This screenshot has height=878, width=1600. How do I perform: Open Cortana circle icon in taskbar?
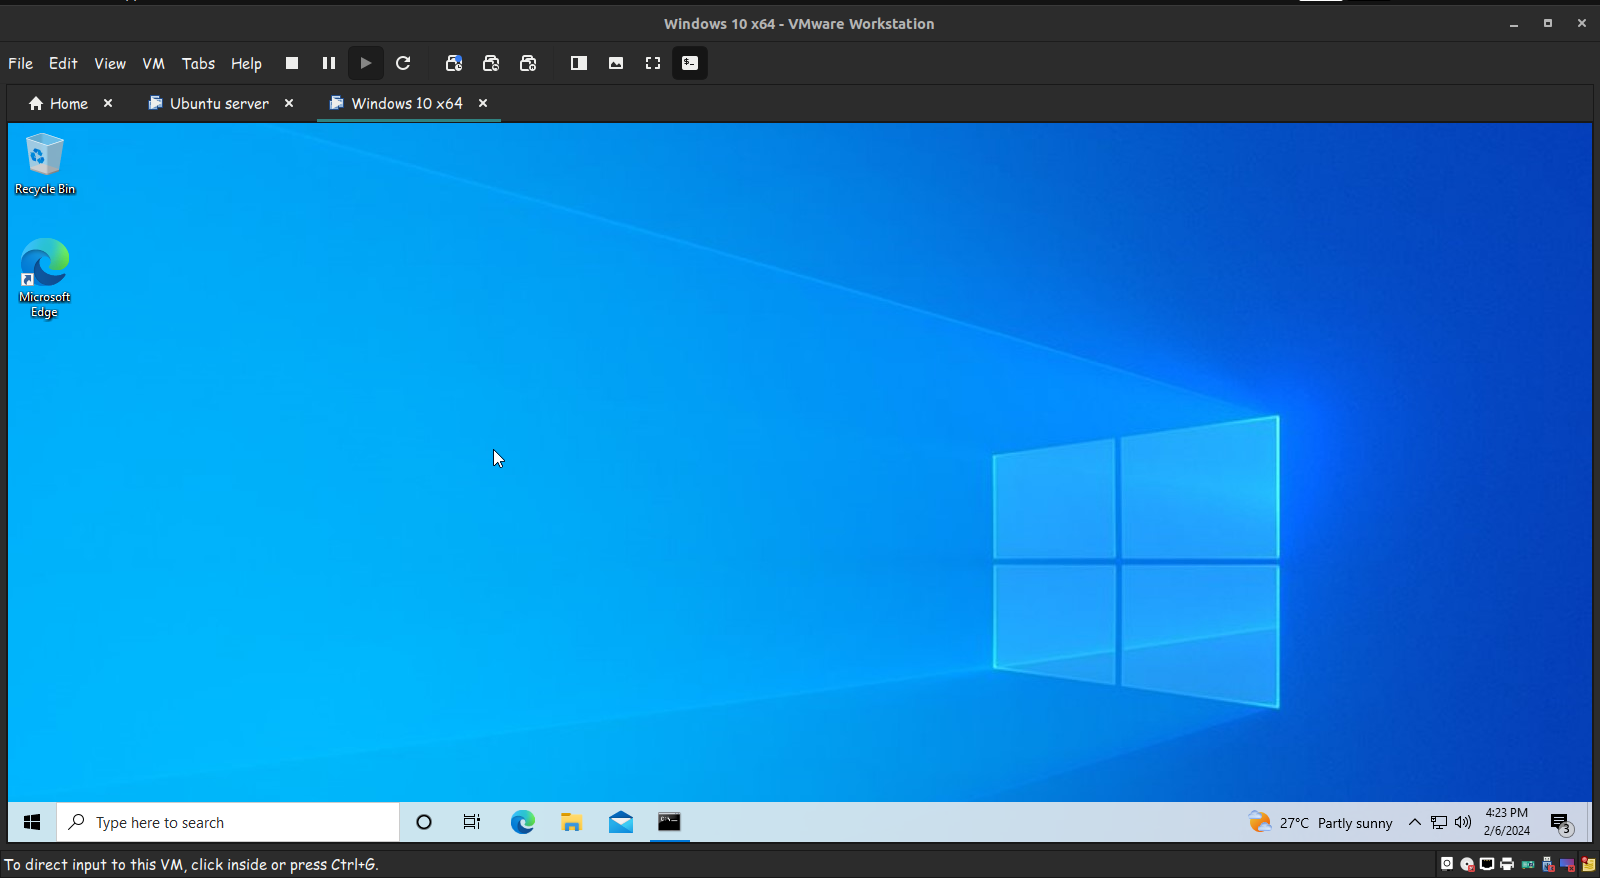click(424, 822)
